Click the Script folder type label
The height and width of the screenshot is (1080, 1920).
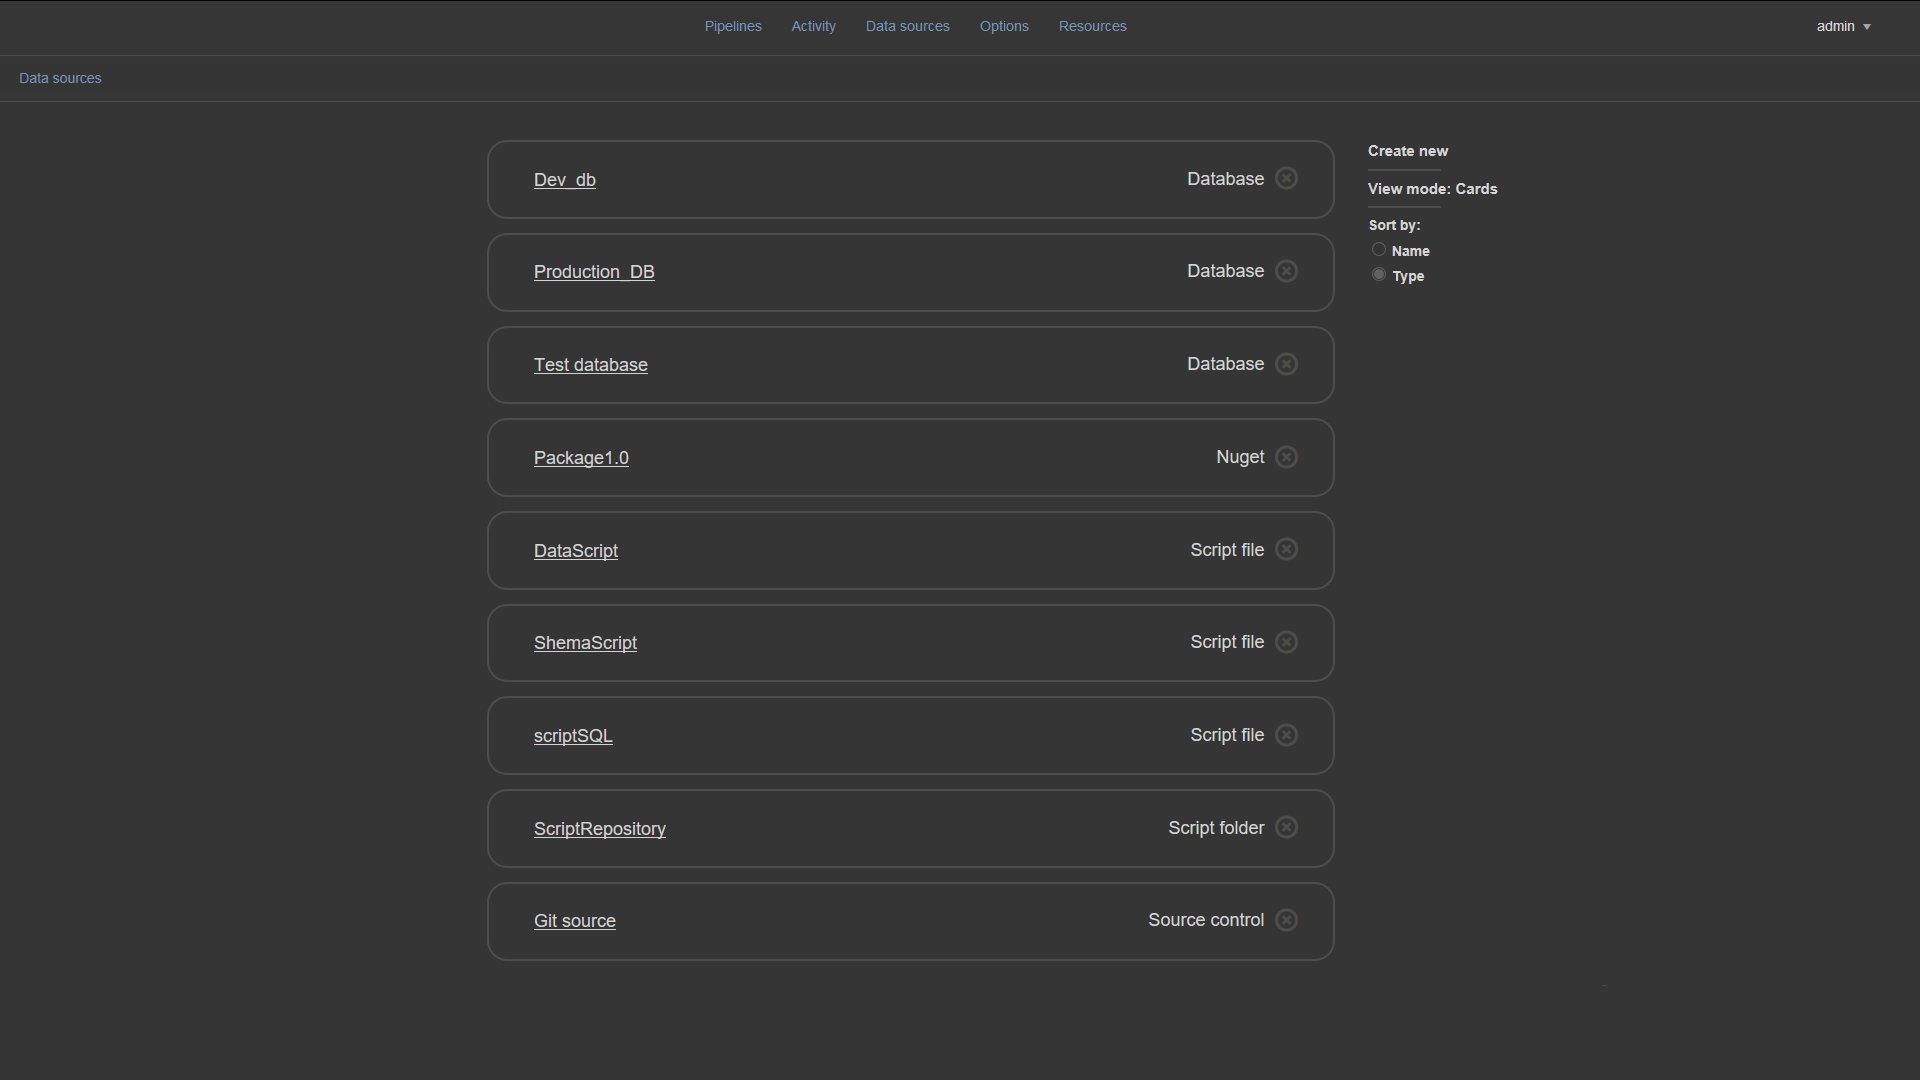pyautogui.click(x=1216, y=828)
